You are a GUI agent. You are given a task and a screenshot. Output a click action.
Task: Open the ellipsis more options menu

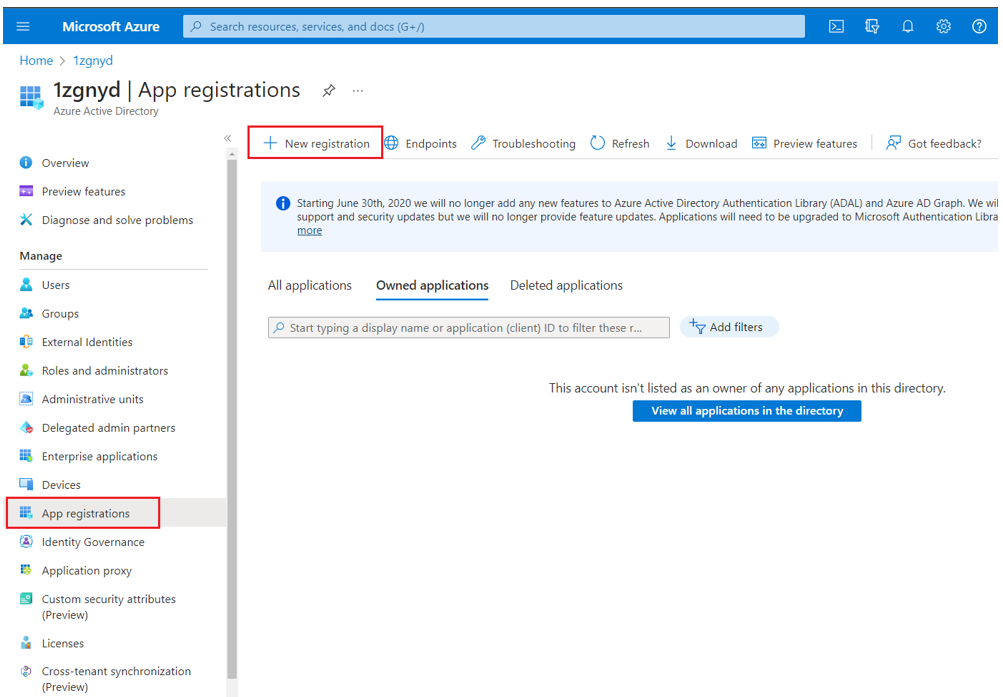[x=358, y=91]
